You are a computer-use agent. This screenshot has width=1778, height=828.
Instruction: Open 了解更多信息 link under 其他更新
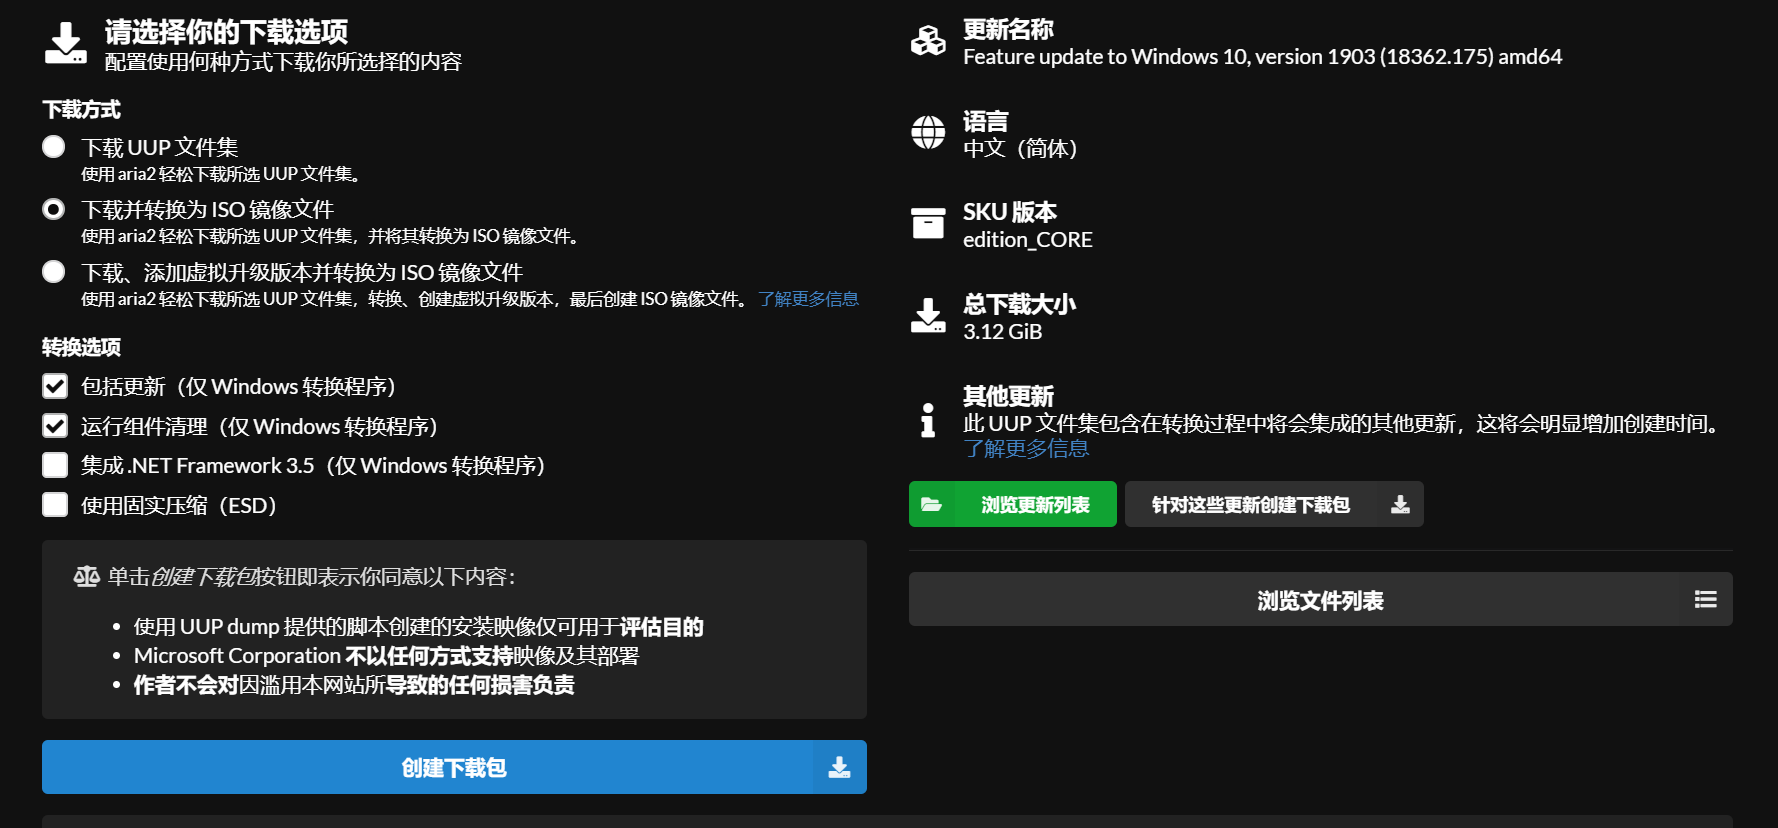pos(1026,449)
